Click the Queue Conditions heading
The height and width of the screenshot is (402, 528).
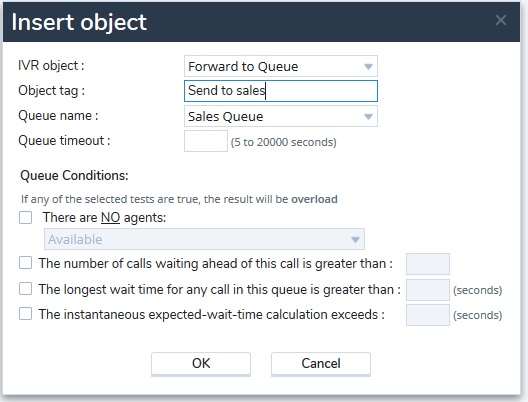pyautogui.click(x=74, y=175)
